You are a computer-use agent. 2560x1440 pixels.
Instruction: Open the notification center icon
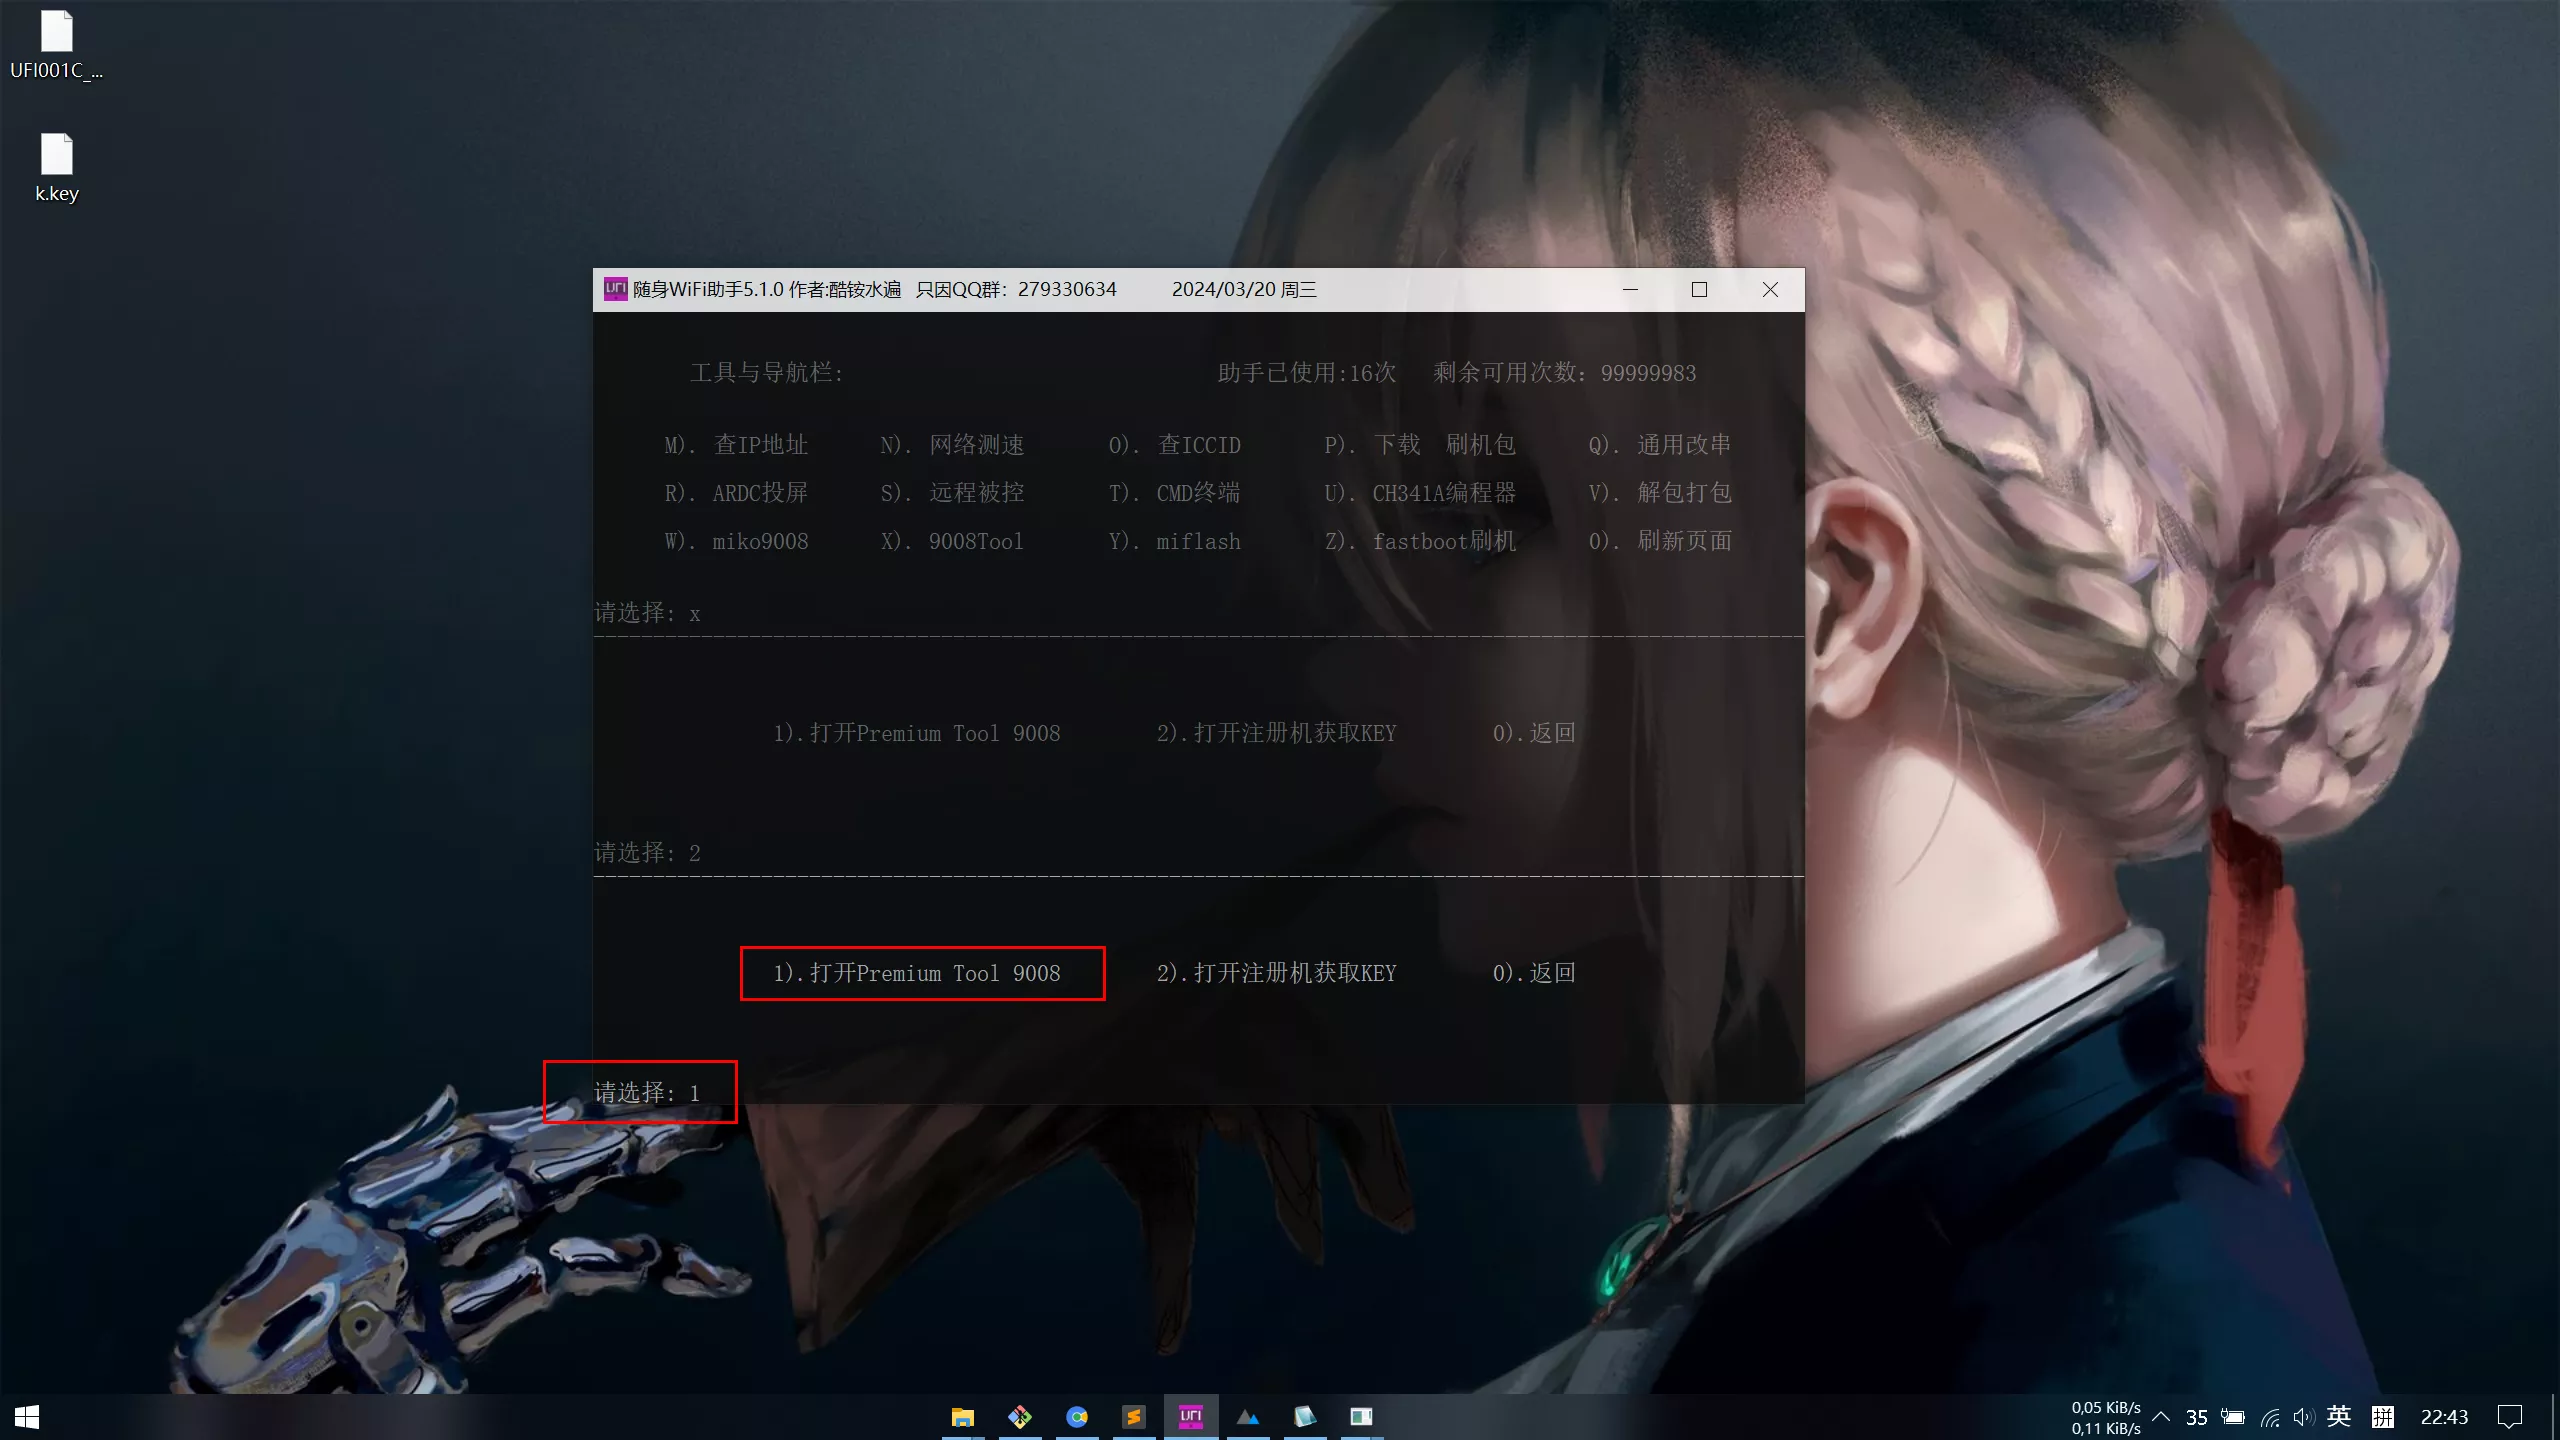2510,1417
